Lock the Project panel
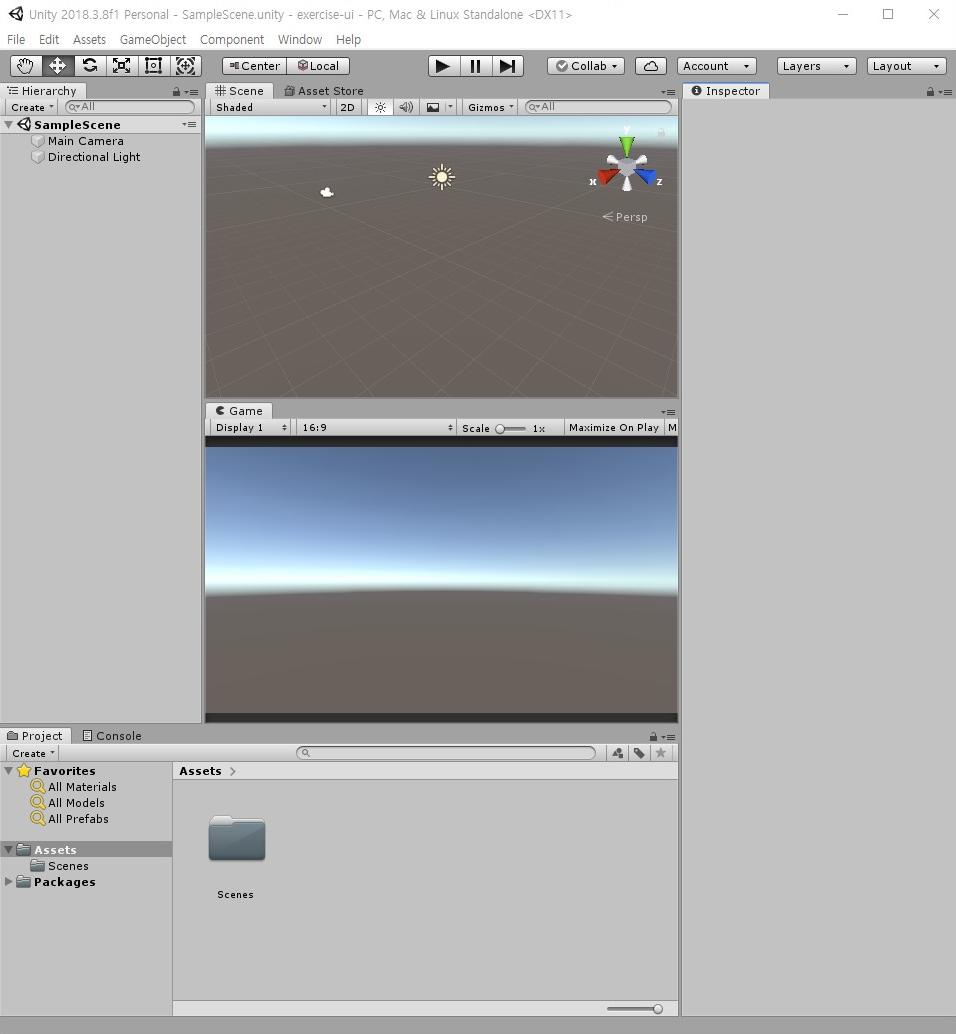 653,737
